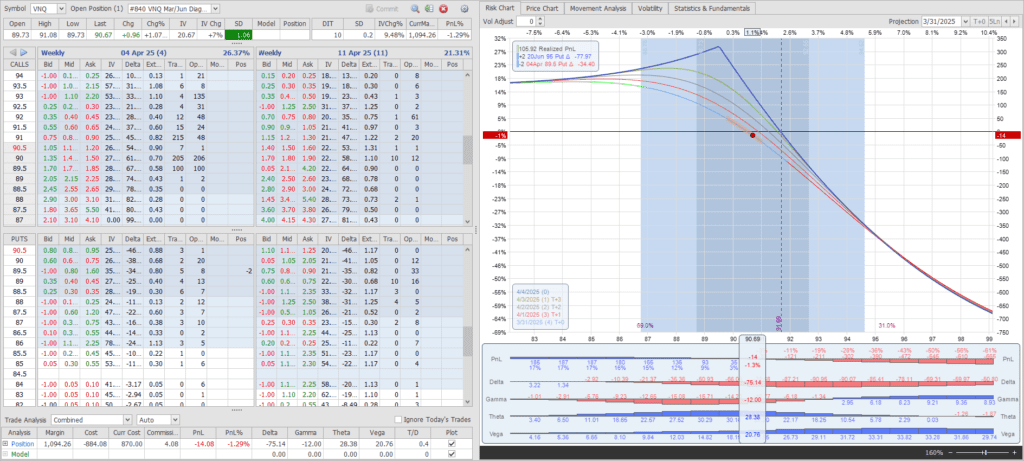
Task: Click the green spreadsheet export icon
Action: tap(428, 8)
